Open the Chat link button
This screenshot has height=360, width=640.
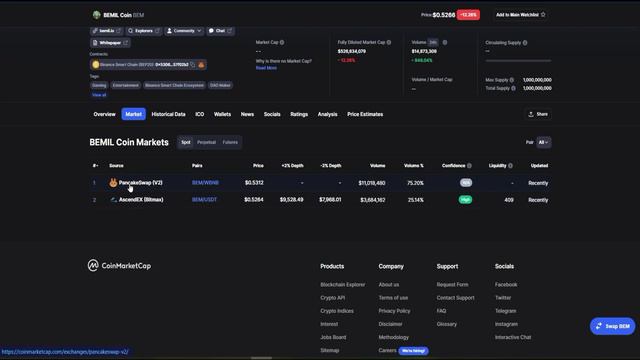[220, 31]
